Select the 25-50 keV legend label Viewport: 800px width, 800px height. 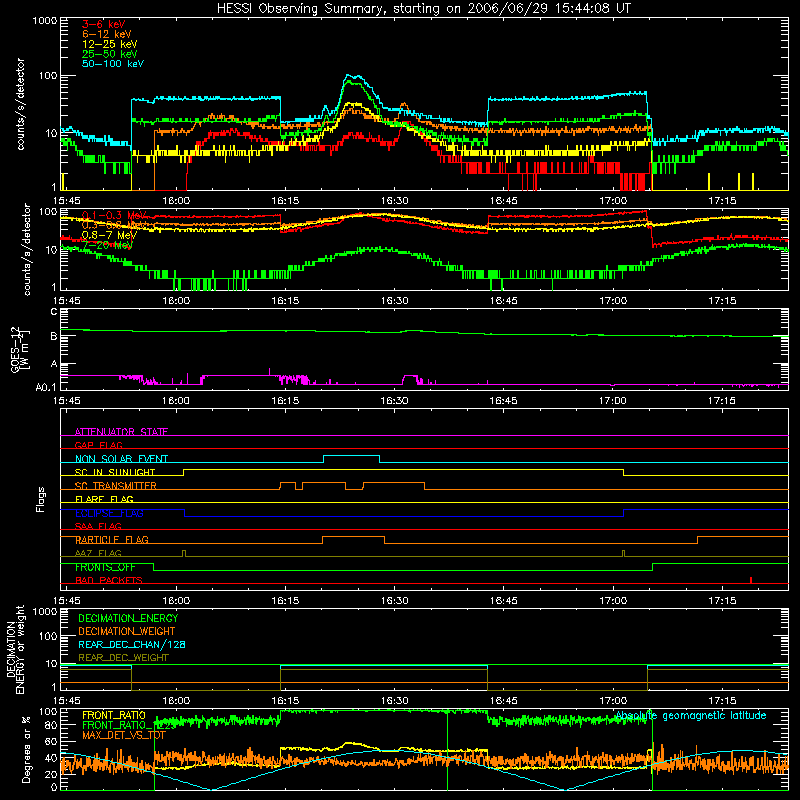coord(110,54)
